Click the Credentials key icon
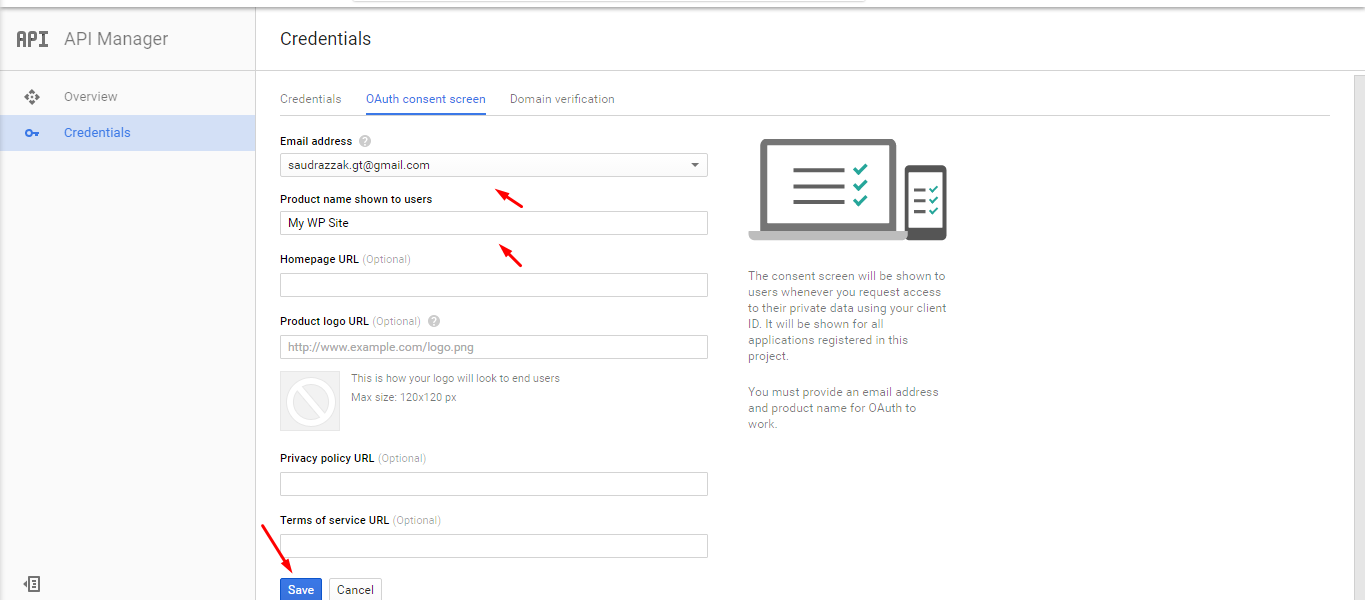The width and height of the screenshot is (1365, 600). point(32,133)
